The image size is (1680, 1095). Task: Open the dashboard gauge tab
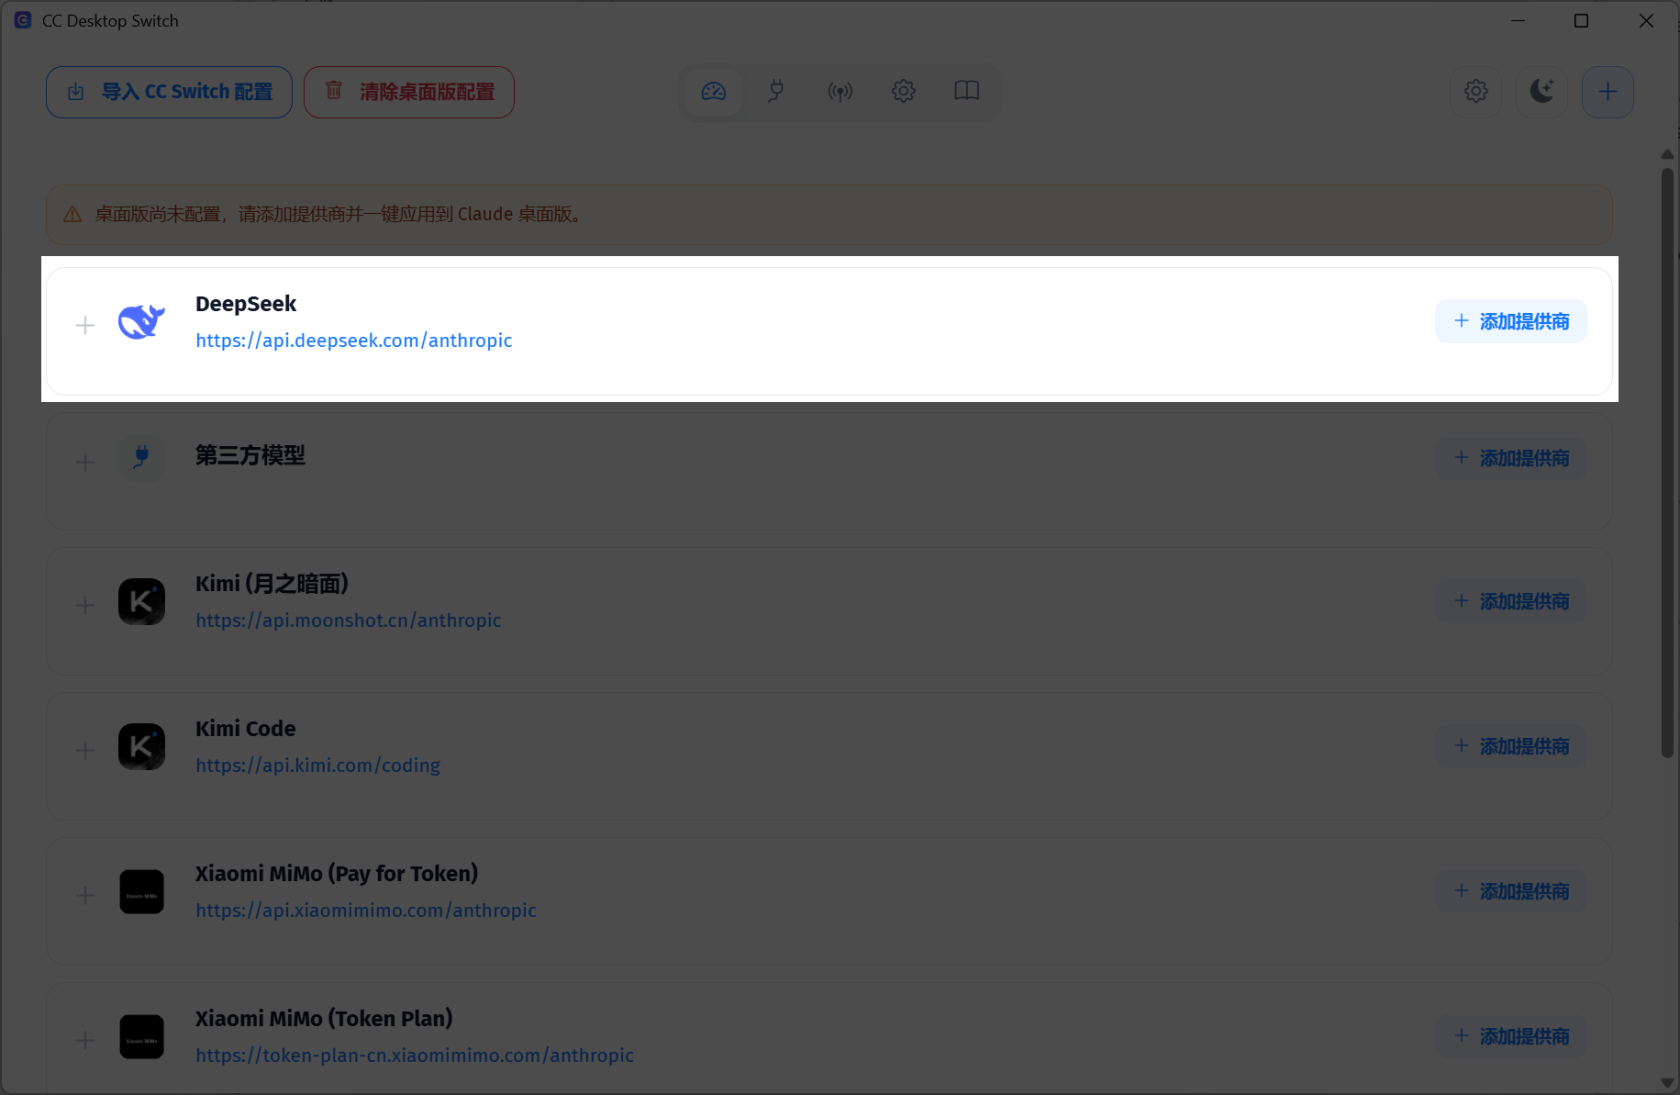pyautogui.click(x=713, y=92)
